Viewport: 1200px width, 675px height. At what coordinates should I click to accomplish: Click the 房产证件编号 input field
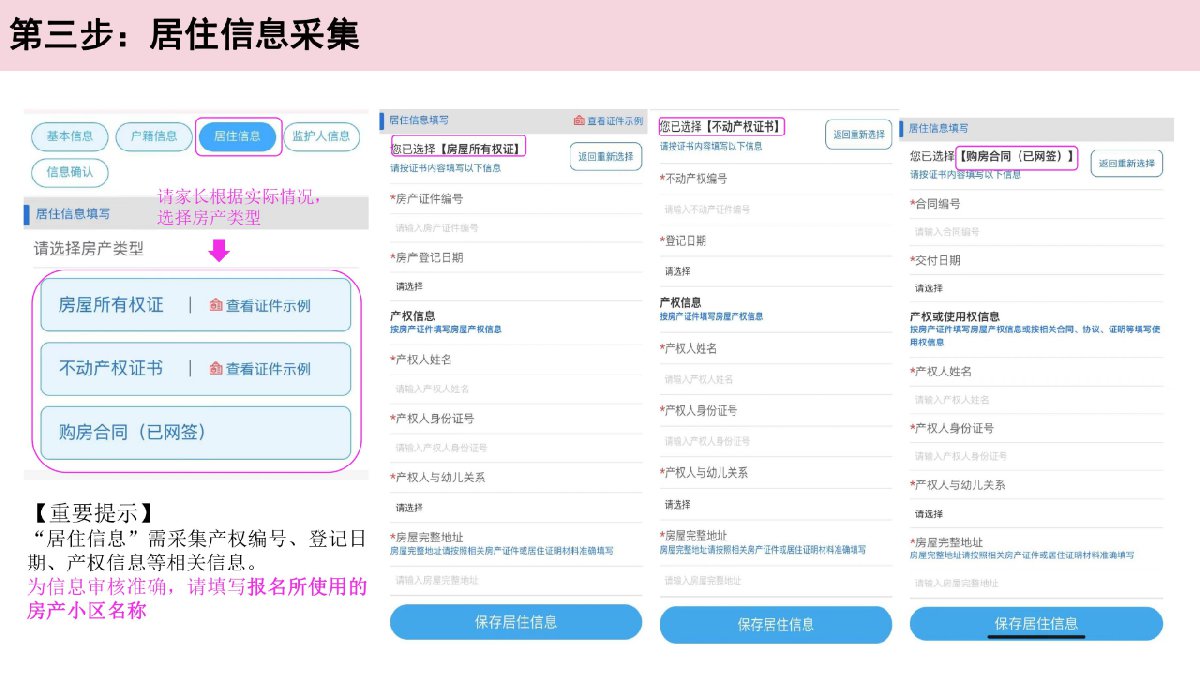515,228
